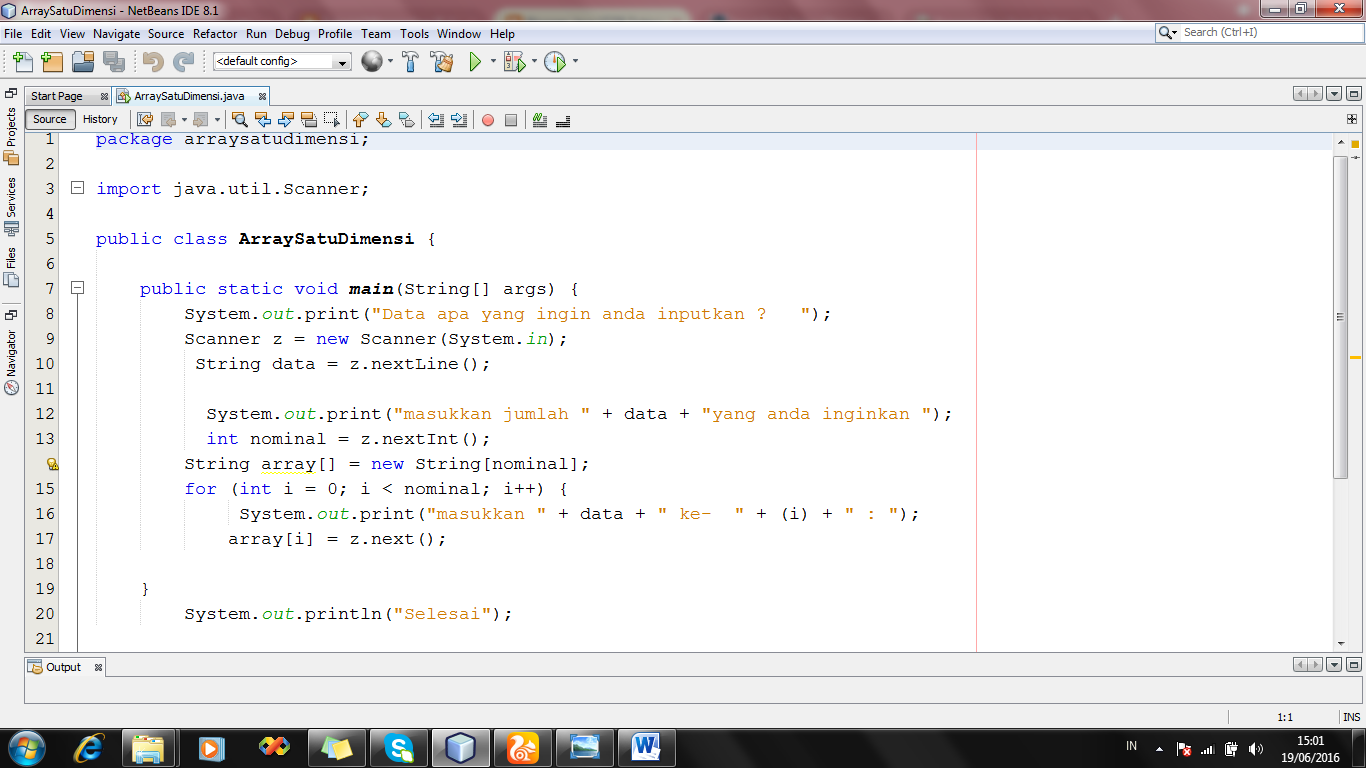Click the New Project toolbar icon
1366x768 pixels.
pos(52,62)
